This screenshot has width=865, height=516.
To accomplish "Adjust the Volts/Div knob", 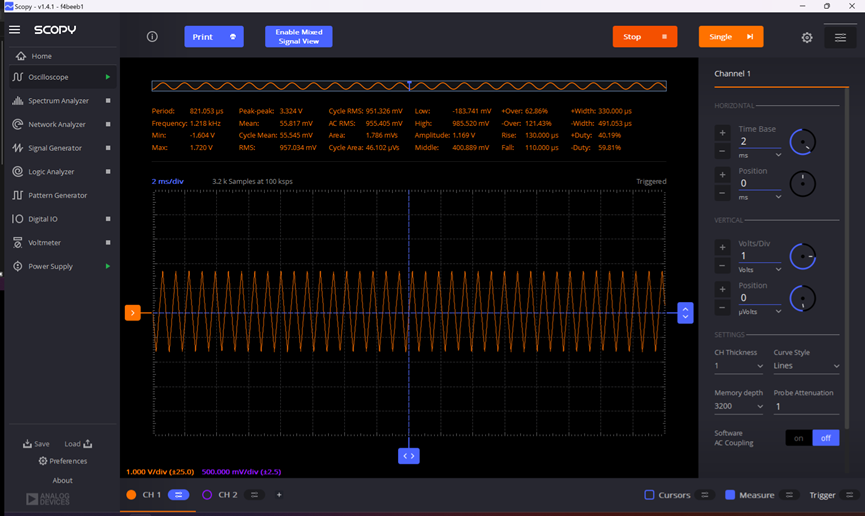I will click(803, 257).
